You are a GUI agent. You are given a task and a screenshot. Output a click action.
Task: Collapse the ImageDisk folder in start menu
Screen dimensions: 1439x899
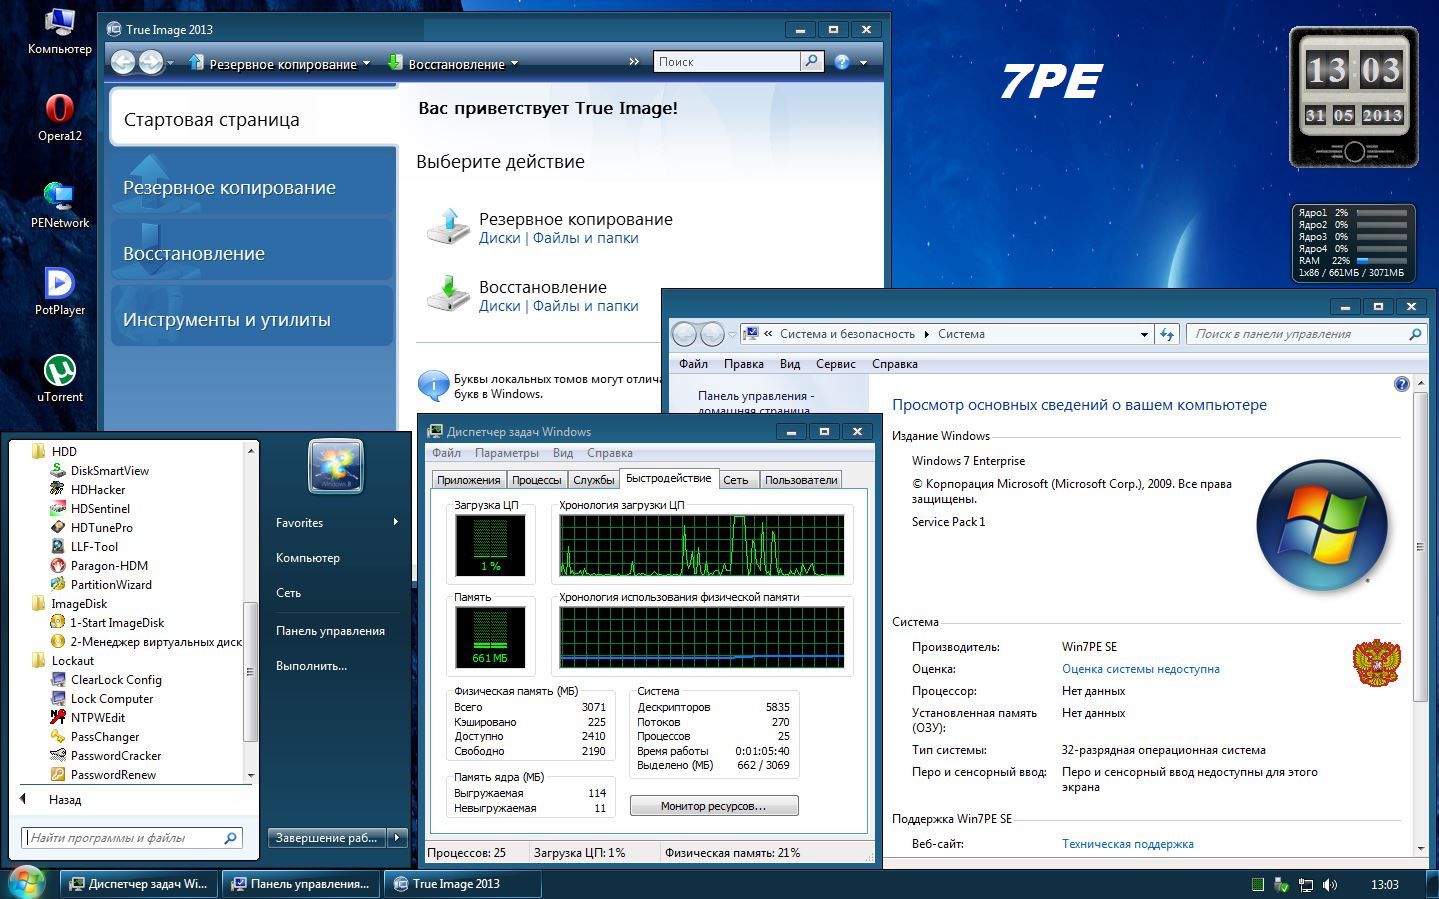point(70,603)
